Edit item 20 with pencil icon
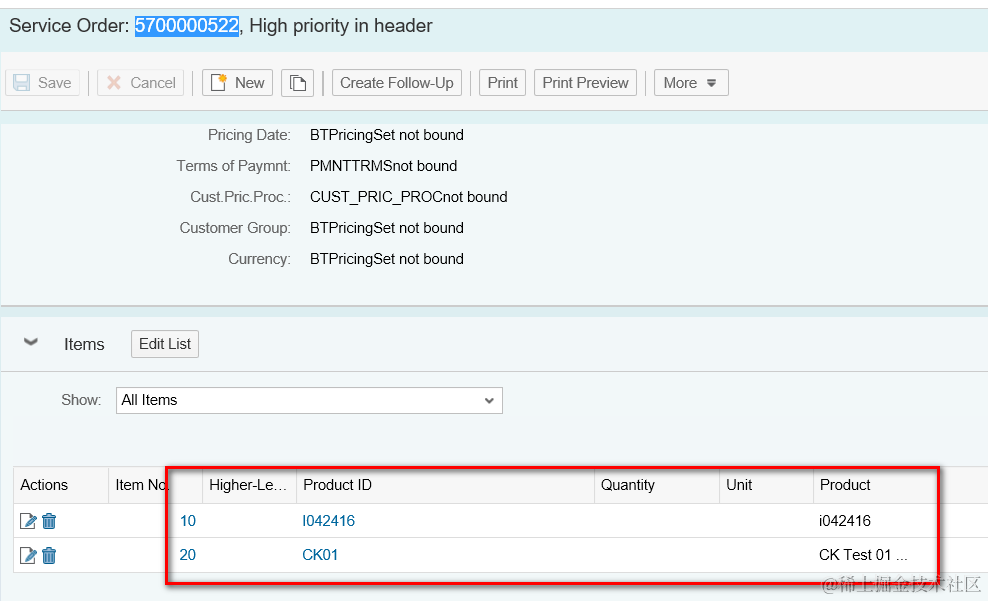Image resolution: width=988 pixels, height=601 pixels. (28, 555)
